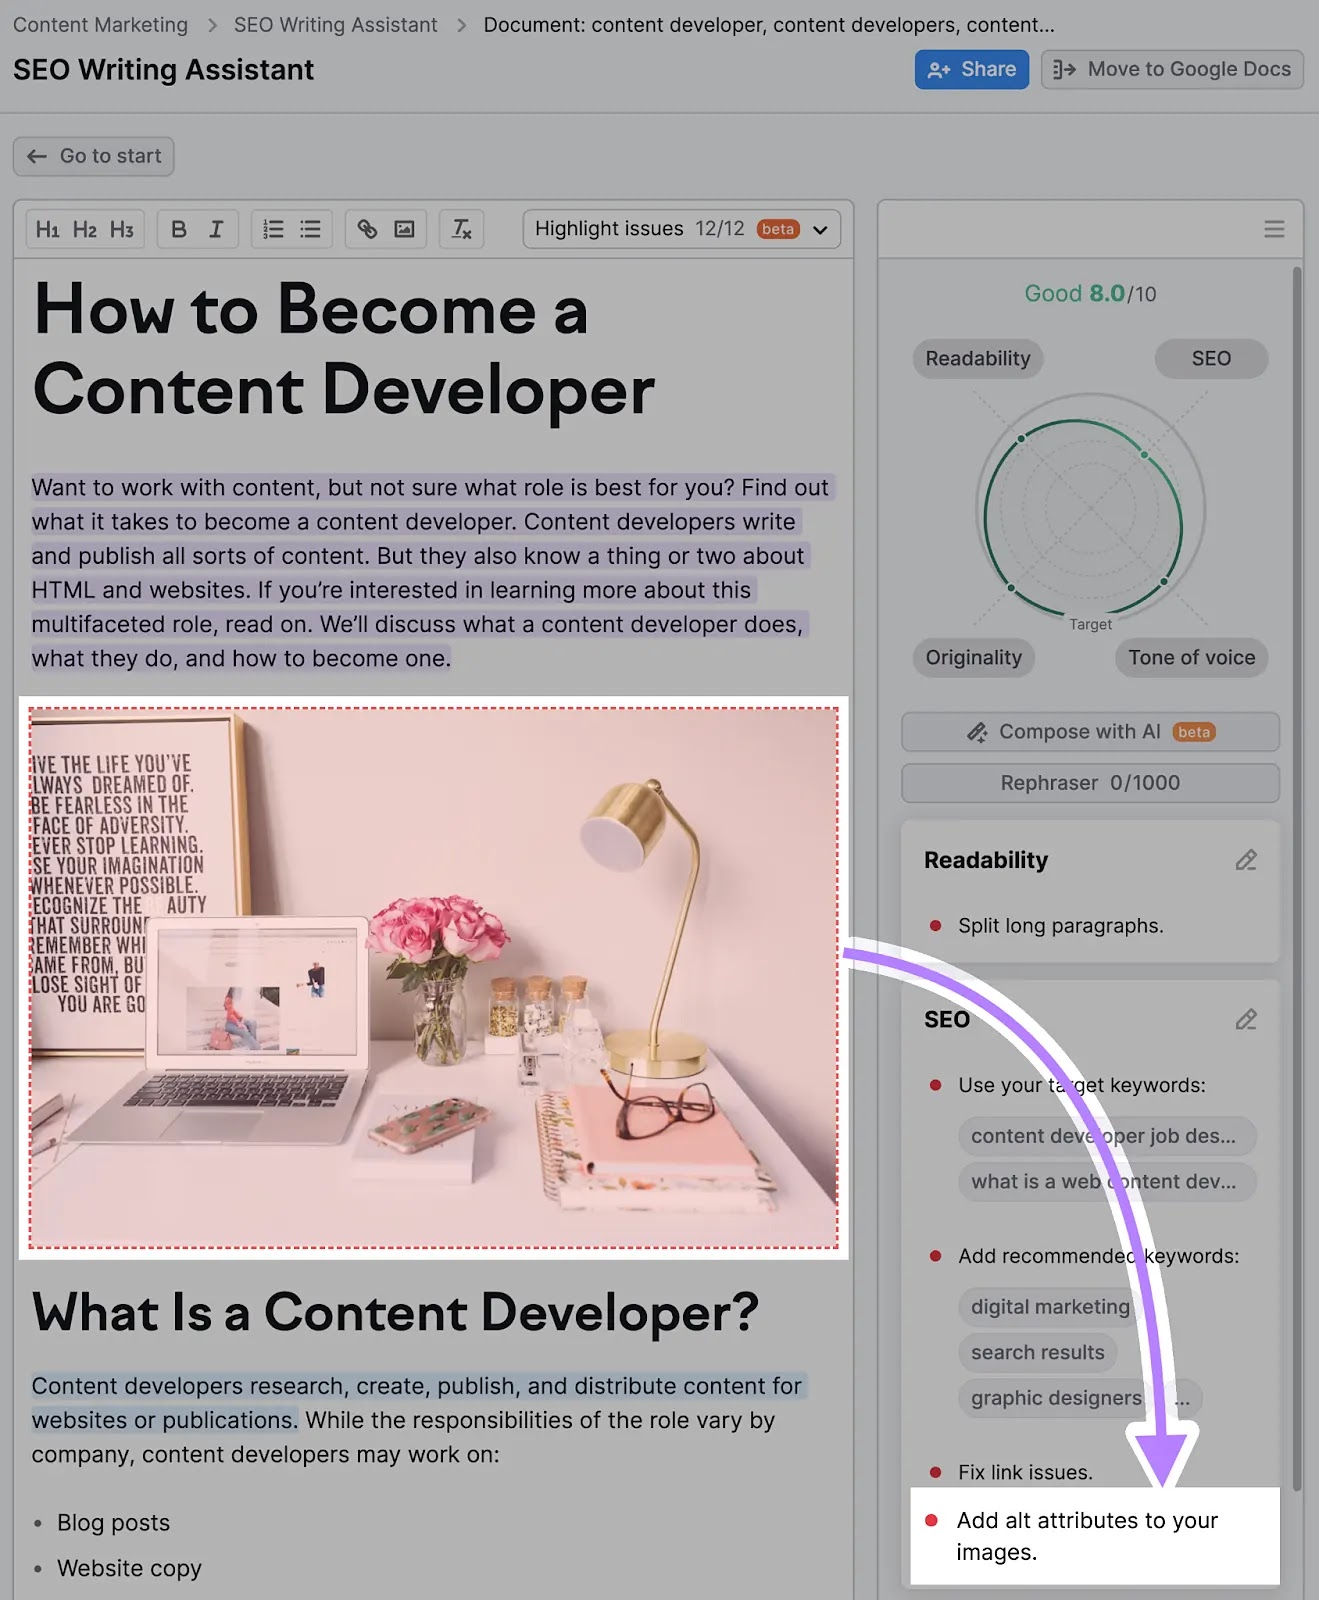Edit the Readability settings pencil icon

[1245, 861]
